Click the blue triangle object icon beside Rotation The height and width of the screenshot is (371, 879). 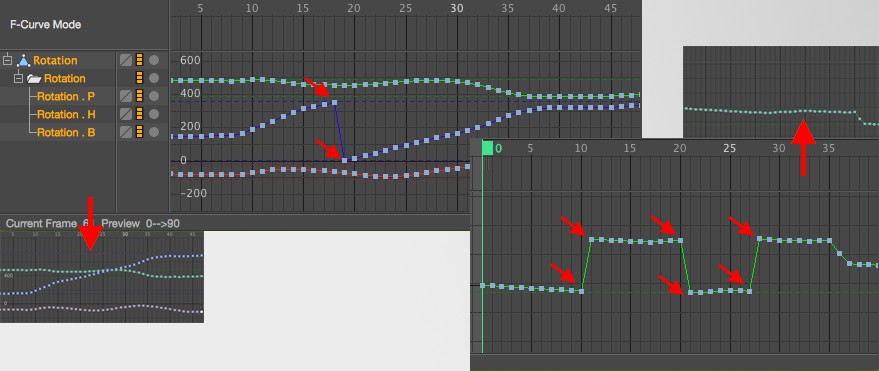[x=24, y=60]
